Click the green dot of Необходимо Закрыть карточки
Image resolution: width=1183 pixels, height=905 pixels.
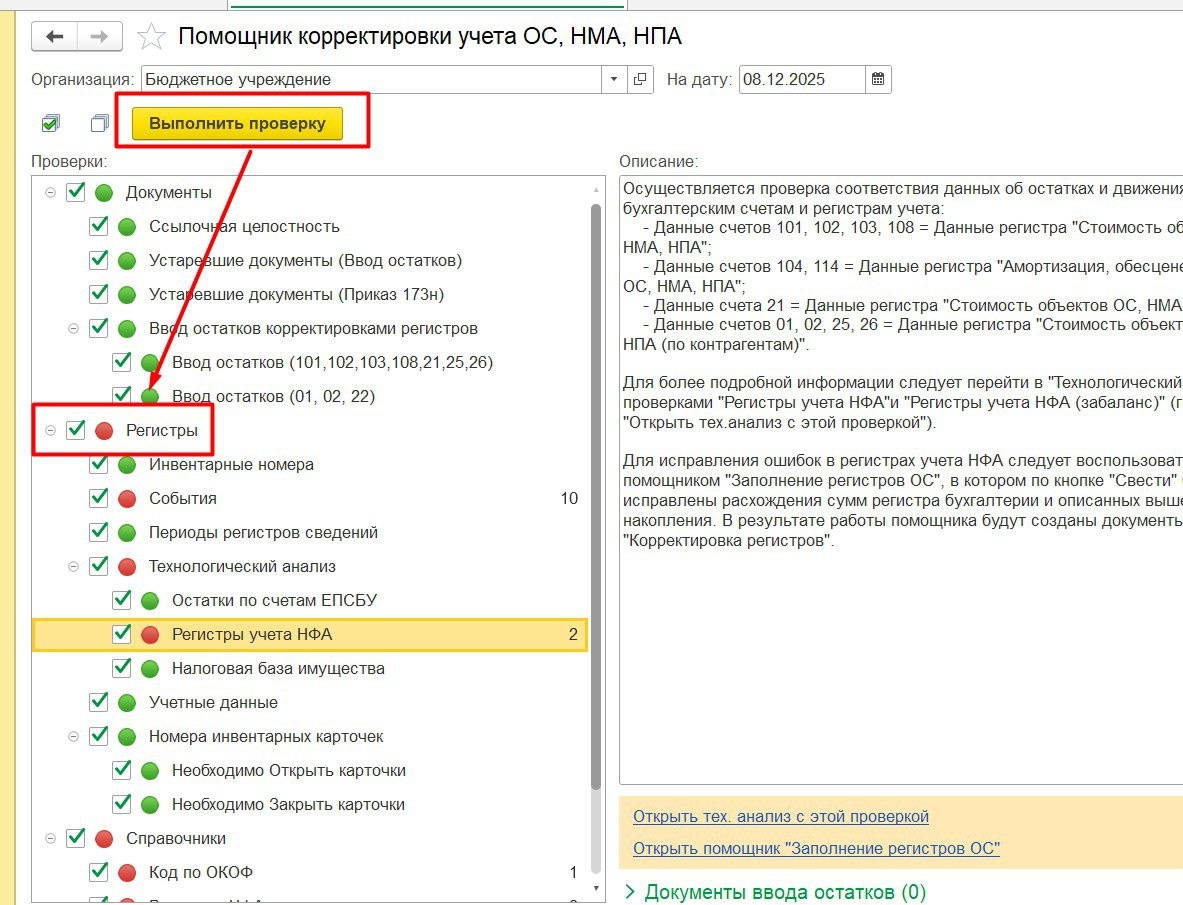[x=150, y=805]
